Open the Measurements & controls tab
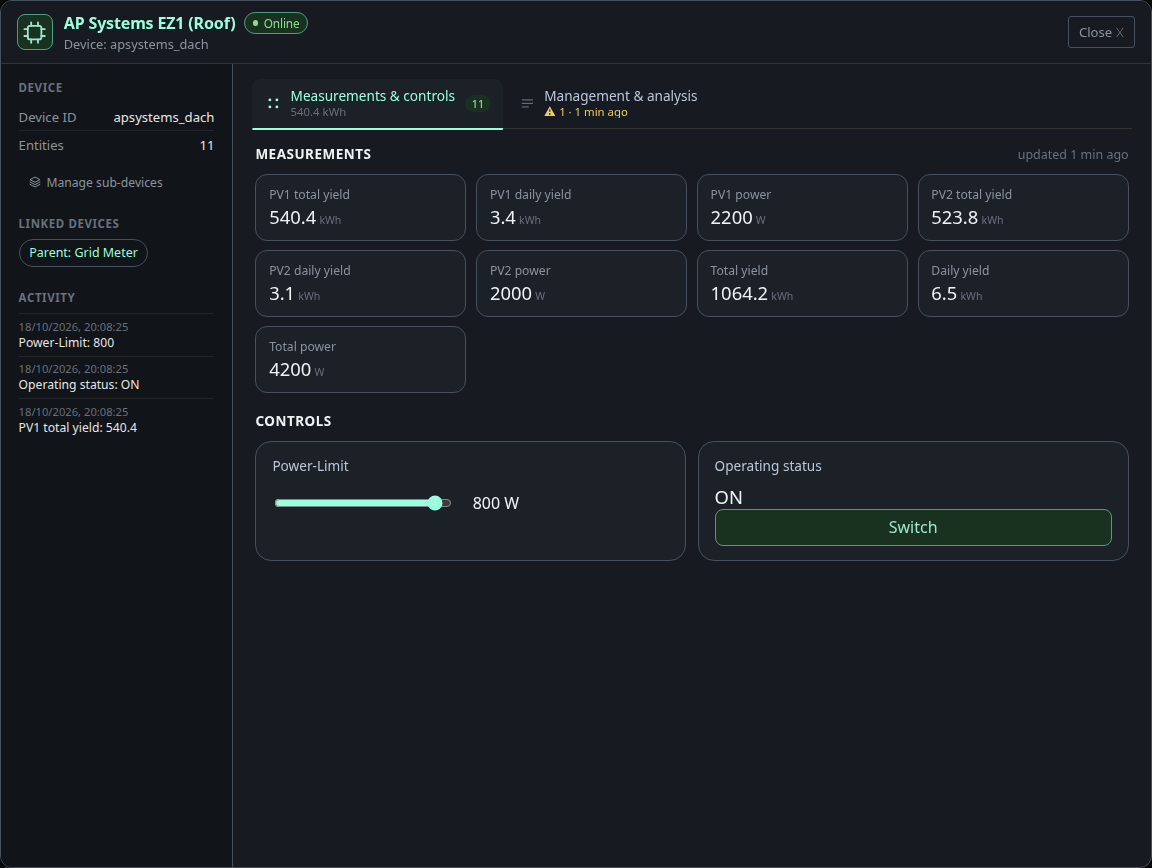1152x868 pixels. pos(378,104)
